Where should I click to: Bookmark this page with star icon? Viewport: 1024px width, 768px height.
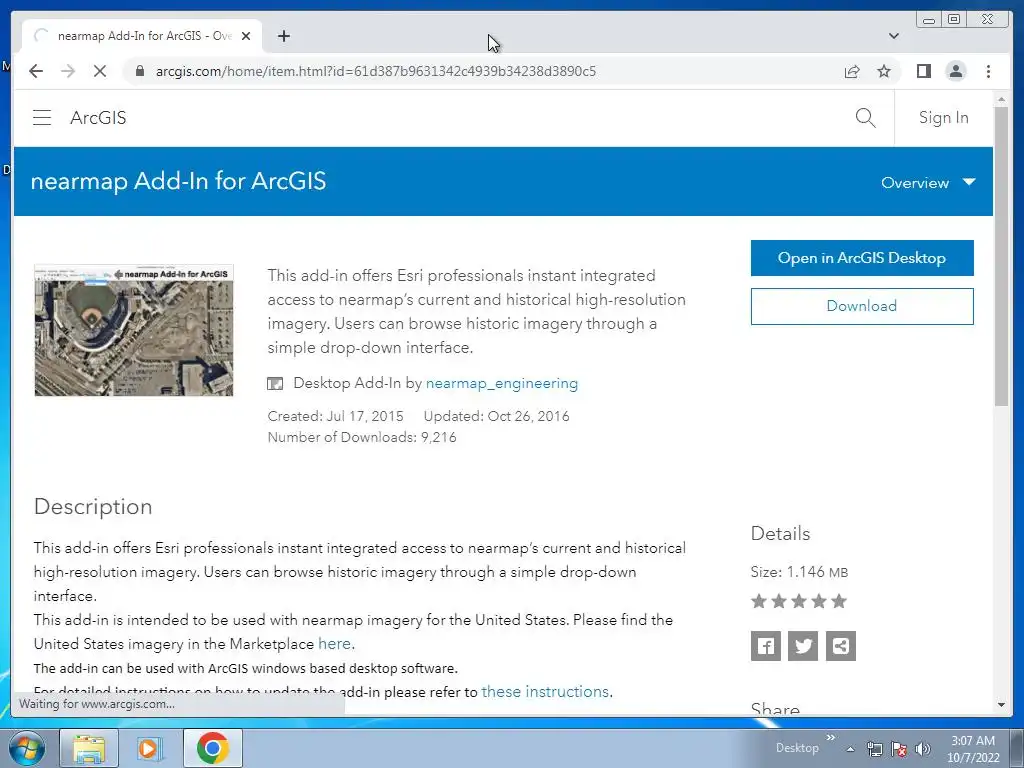pyautogui.click(x=884, y=71)
